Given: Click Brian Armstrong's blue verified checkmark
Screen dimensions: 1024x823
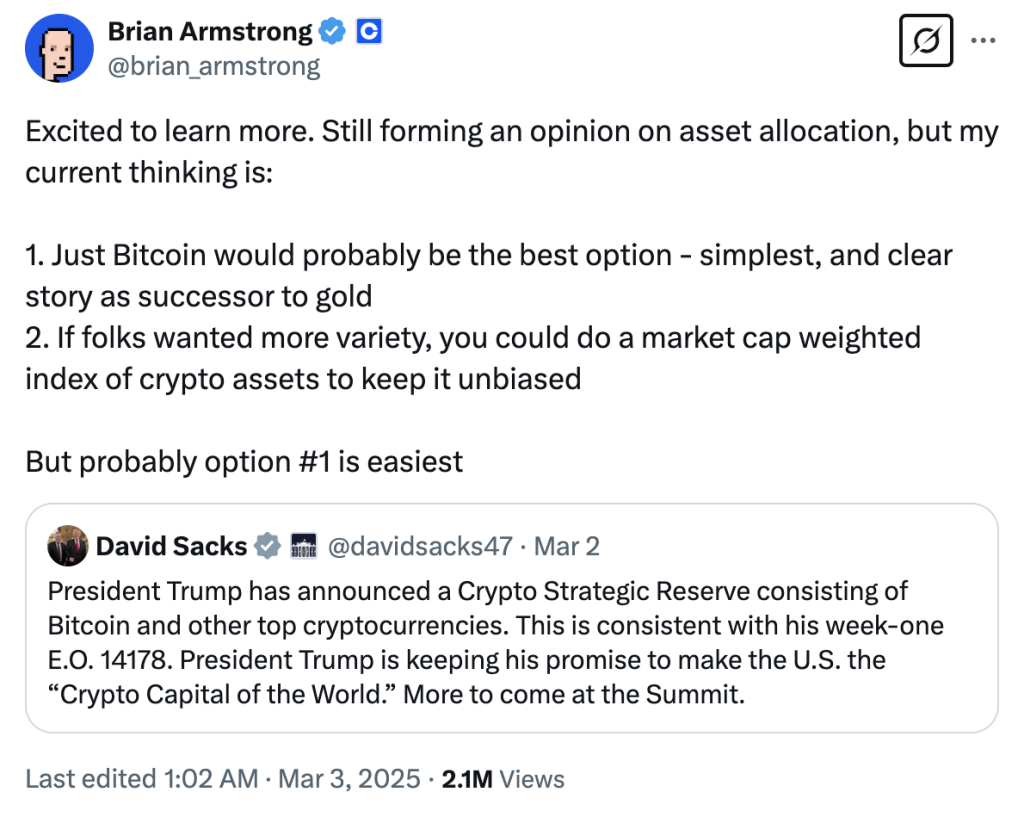Looking at the screenshot, I should [332, 31].
